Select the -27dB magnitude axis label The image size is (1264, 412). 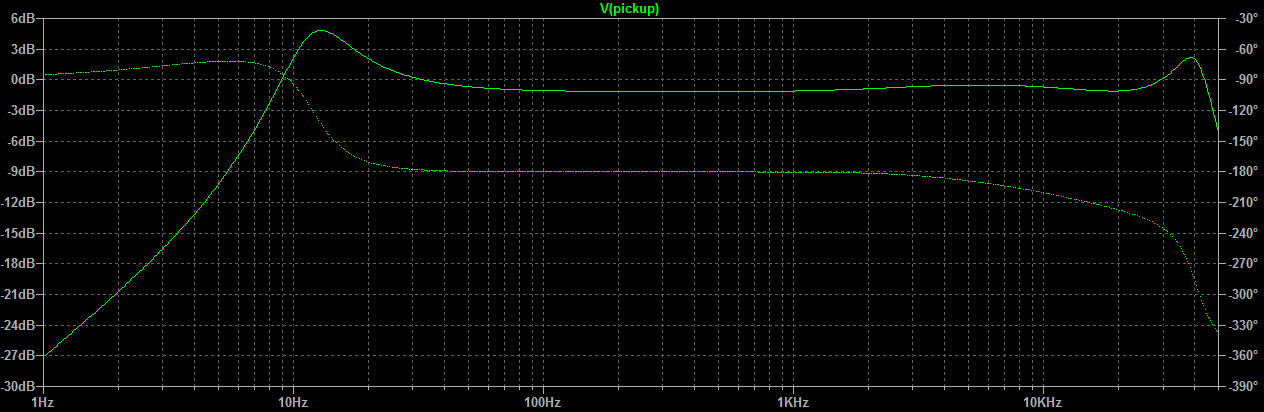click(19, 356)
